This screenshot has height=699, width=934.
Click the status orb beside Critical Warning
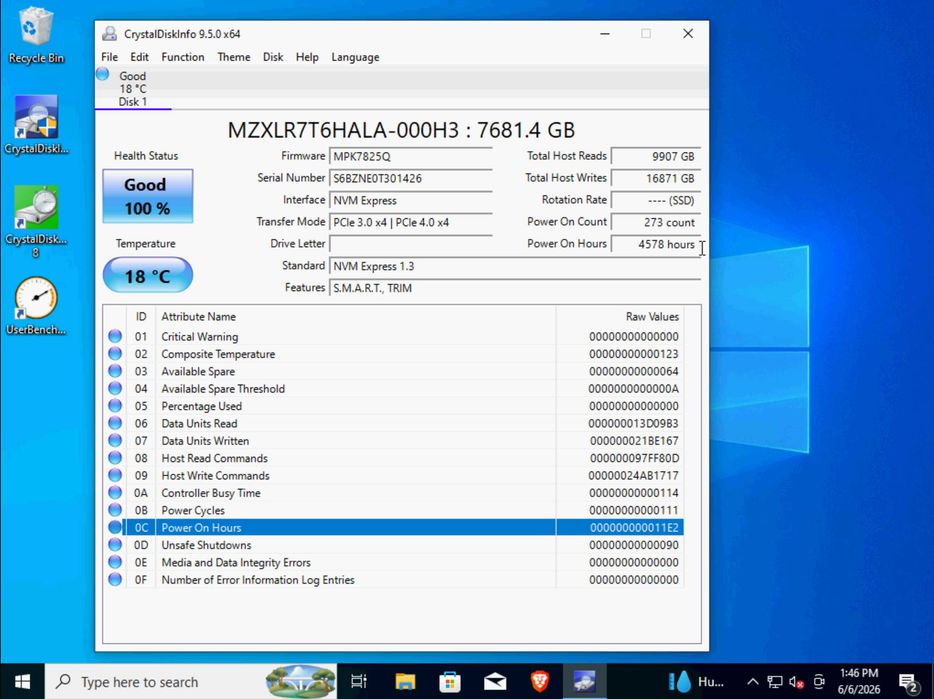pos(115,336)
